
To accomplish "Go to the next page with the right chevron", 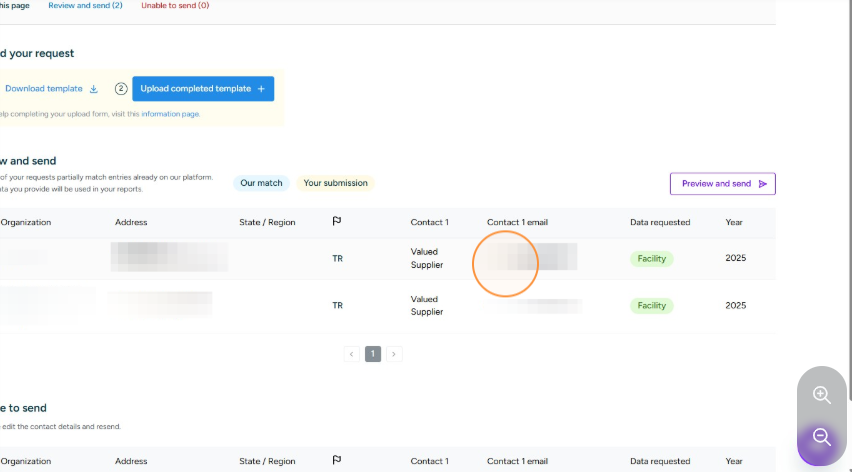I will click(394, 354).
